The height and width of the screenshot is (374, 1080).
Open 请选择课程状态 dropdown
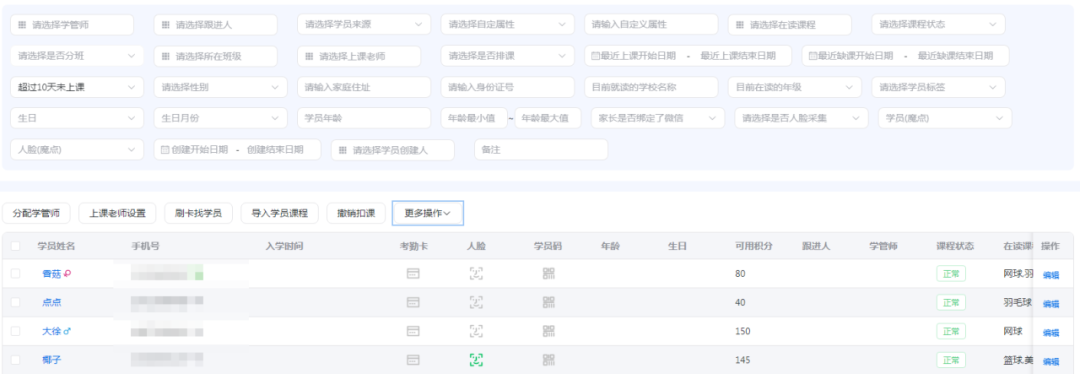[x=938, y=24]
